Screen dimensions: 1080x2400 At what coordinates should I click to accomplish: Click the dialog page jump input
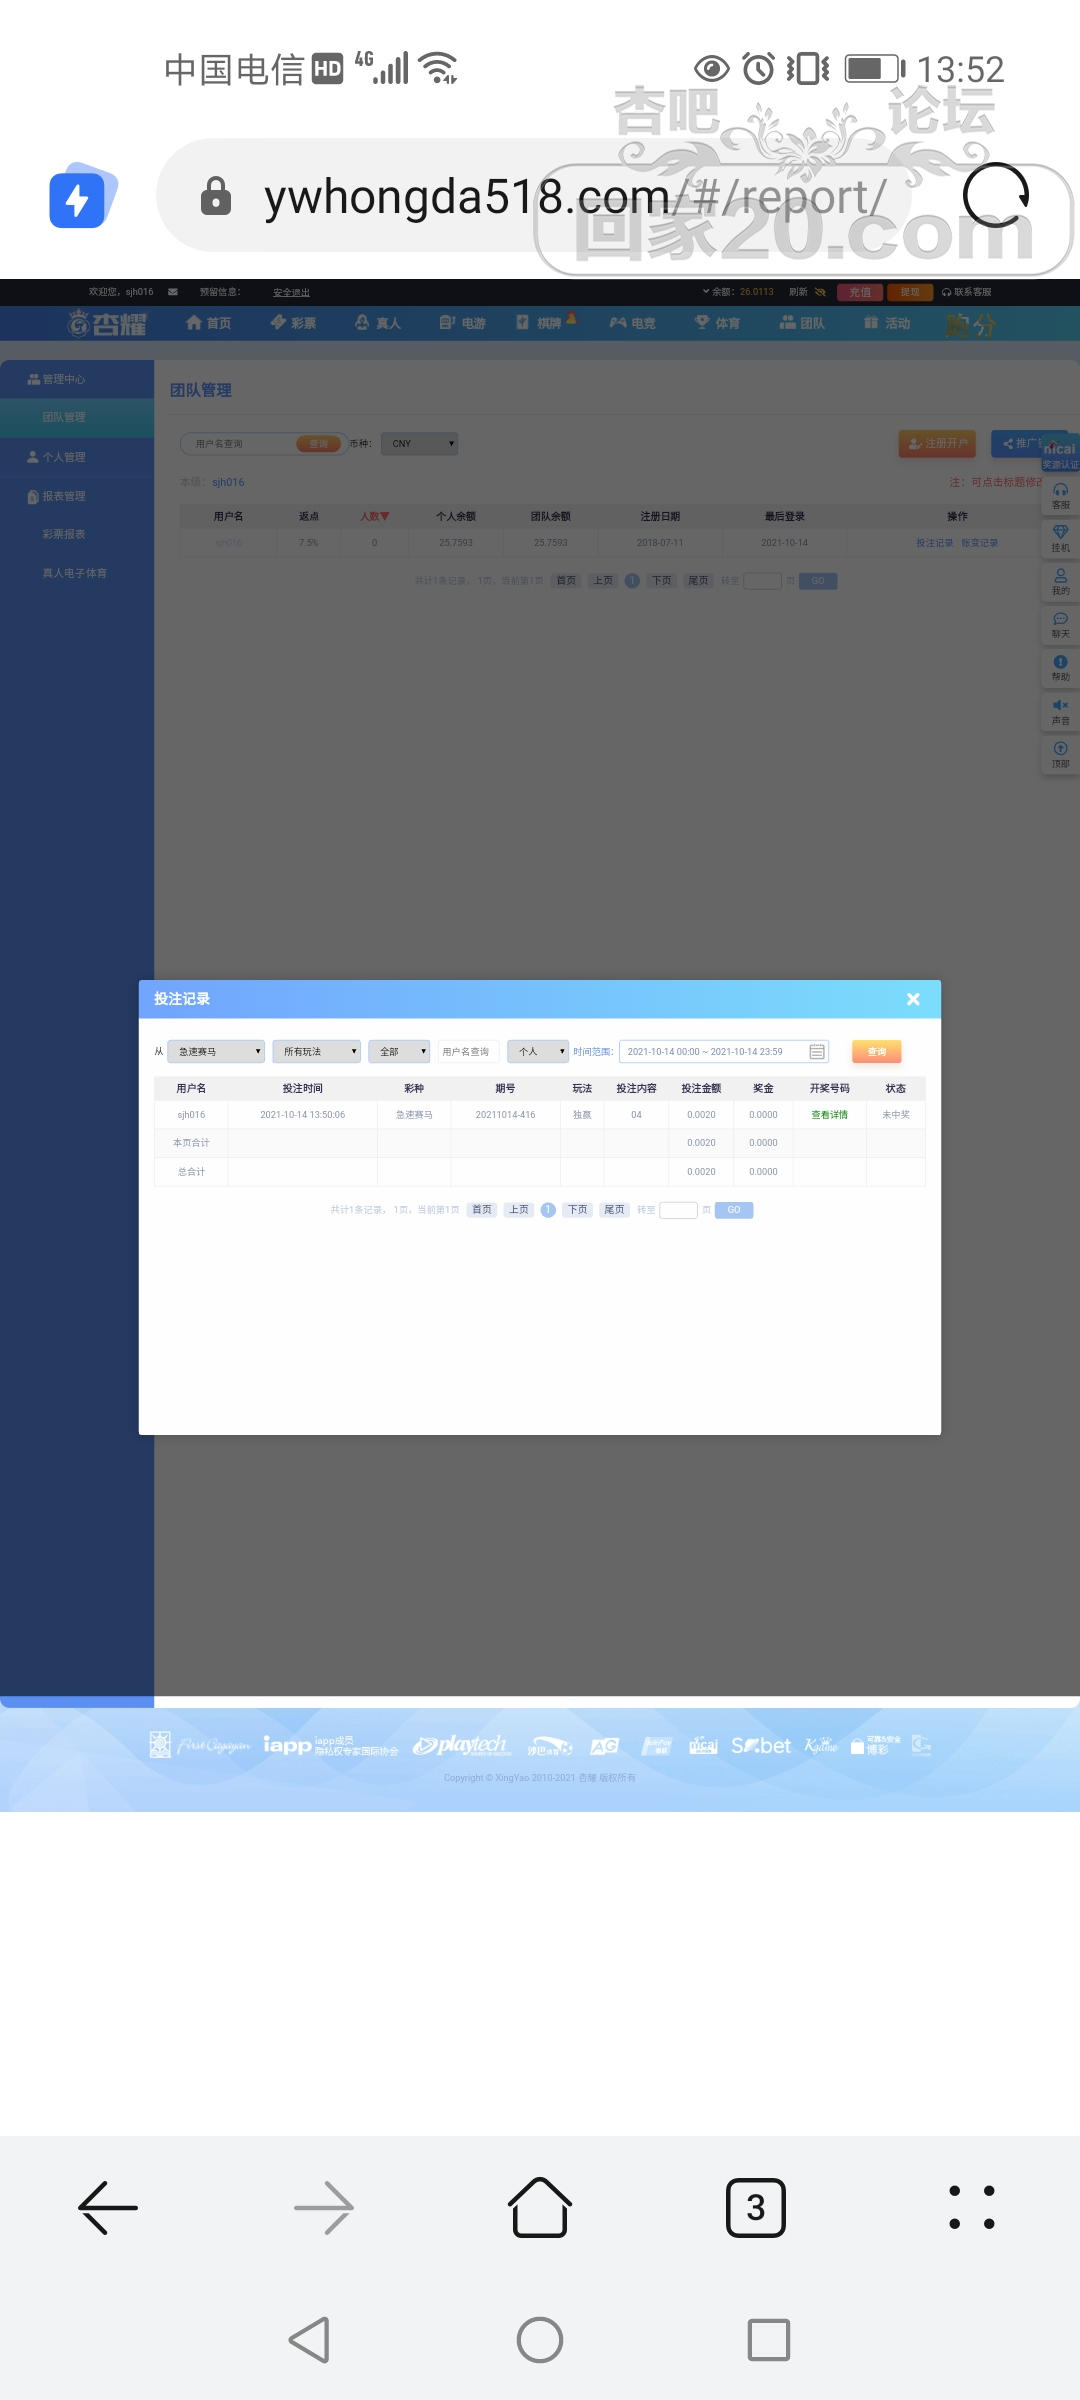coord(678,1210)
